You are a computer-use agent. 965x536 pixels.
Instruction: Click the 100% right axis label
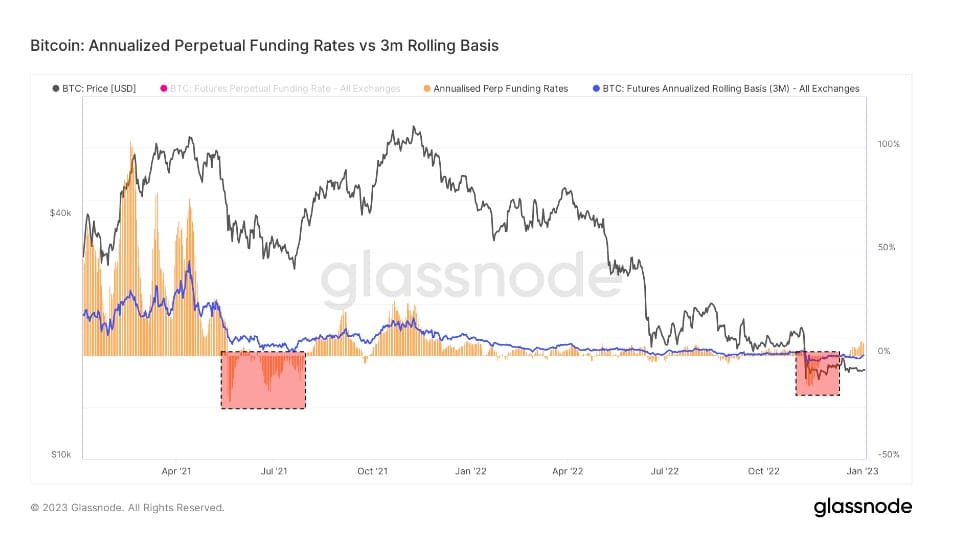pyautogui.click(x=889, y=144)
